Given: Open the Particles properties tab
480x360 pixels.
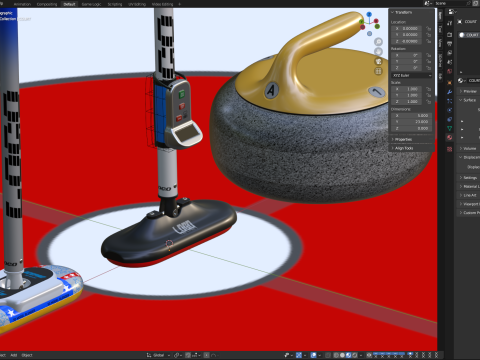Looking at the screenshot, I should [x=450, y=101].
